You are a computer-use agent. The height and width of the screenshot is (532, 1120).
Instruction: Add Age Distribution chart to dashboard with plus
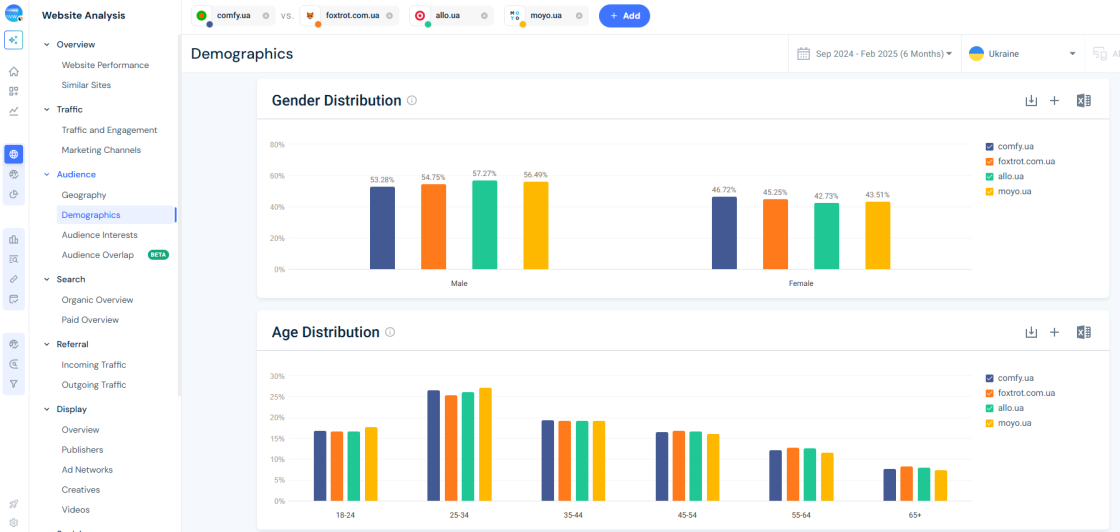point(1054,332)
